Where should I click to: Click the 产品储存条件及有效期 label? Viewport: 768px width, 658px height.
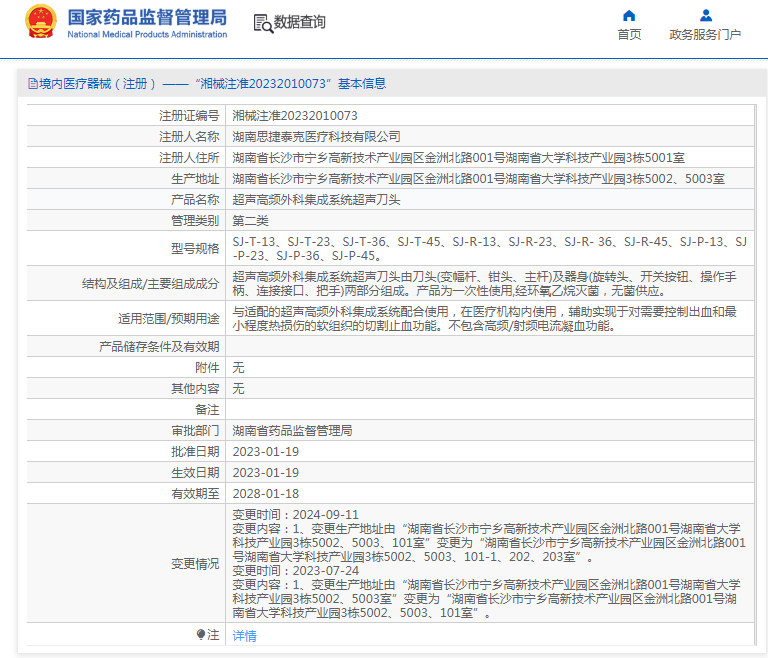[x=159, y=347]
